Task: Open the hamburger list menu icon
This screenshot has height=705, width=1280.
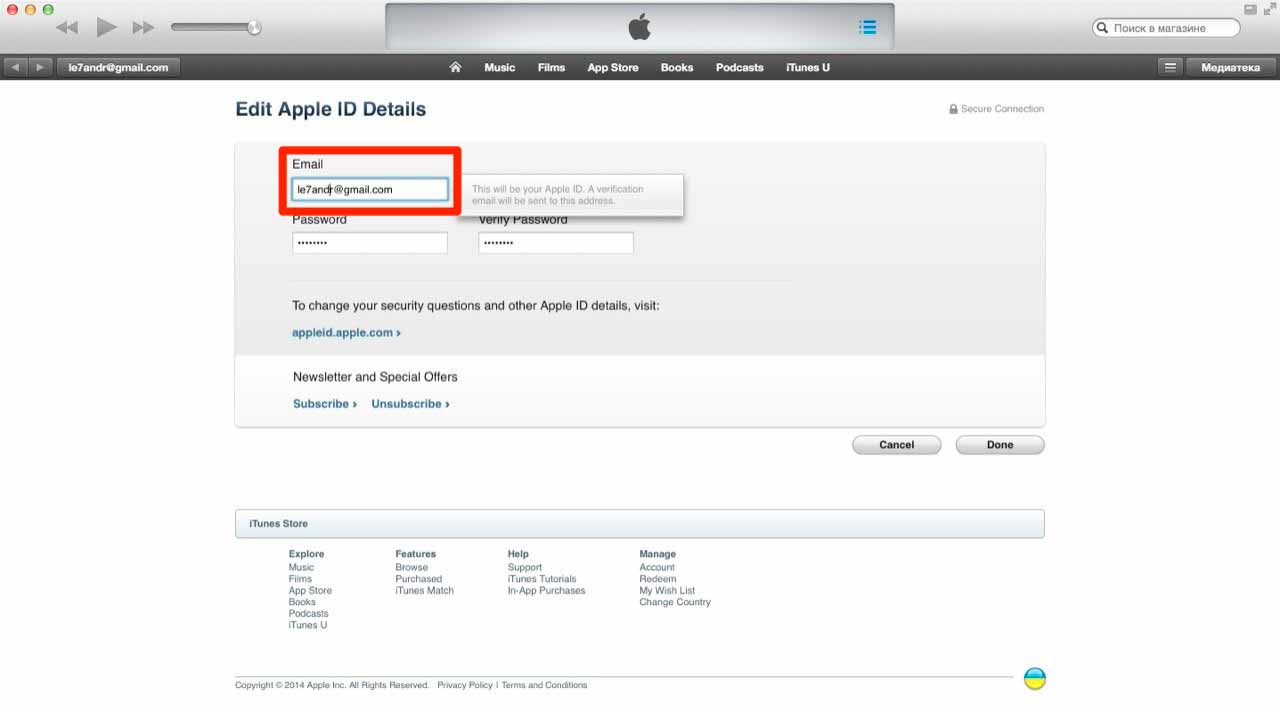Action: coord(1170,67)
